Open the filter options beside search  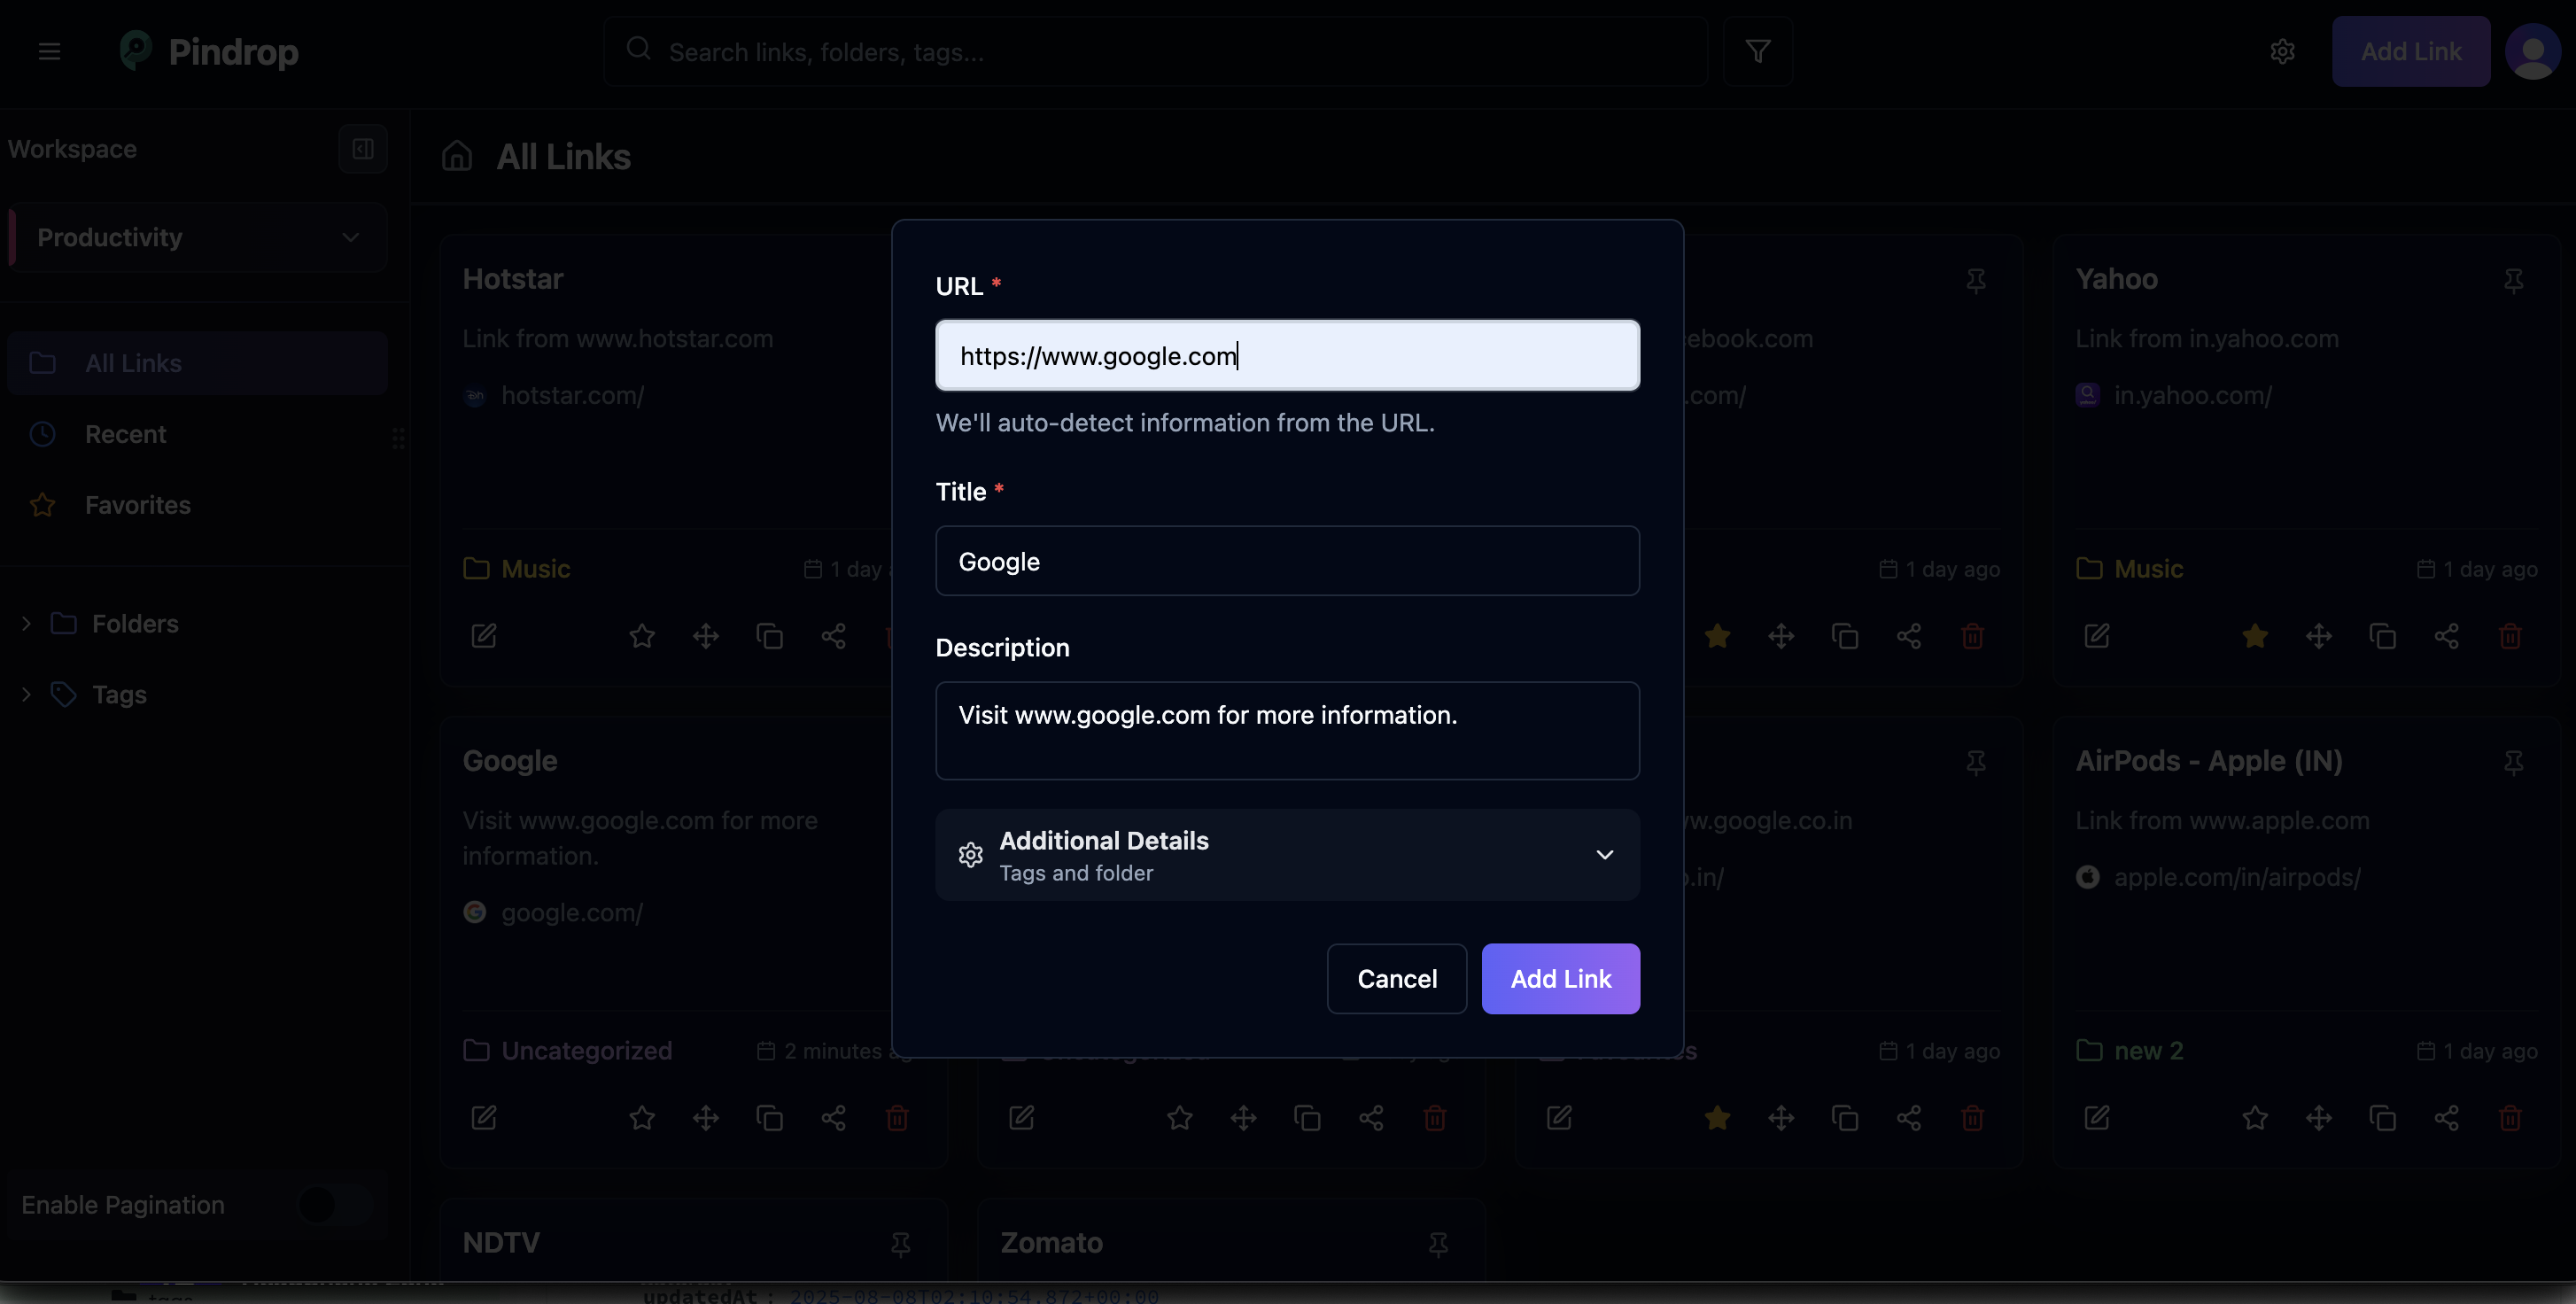(x=1759, y=51)
